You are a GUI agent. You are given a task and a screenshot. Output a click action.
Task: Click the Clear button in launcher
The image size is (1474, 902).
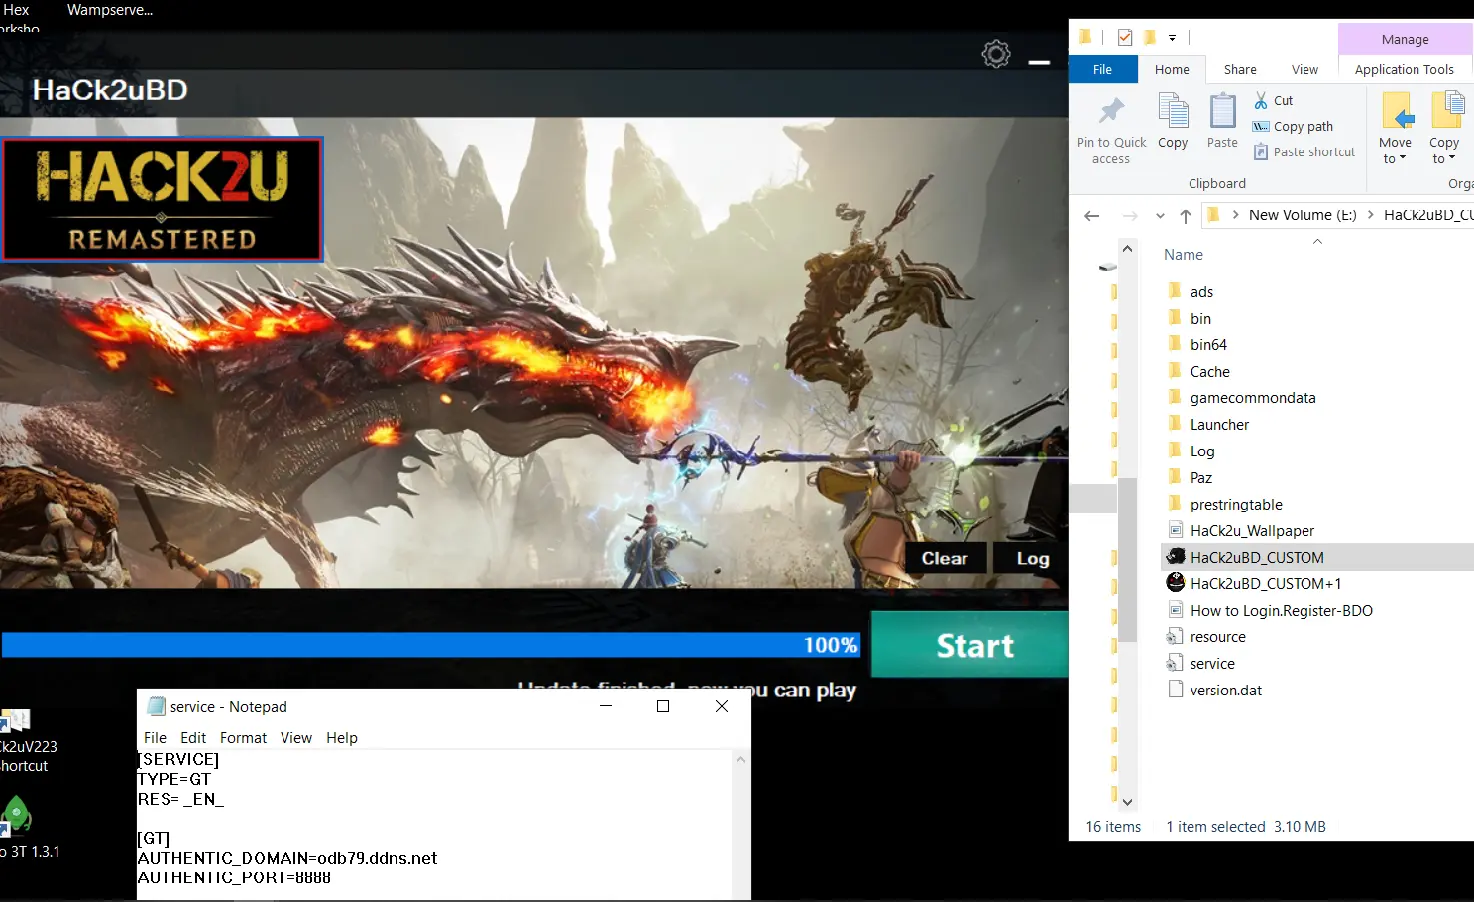point(945,558)
